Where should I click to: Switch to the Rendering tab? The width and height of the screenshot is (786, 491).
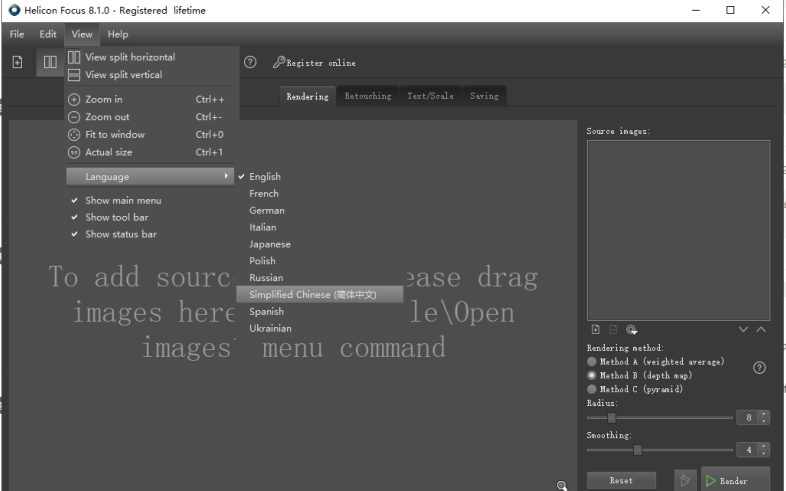point(307,96)
